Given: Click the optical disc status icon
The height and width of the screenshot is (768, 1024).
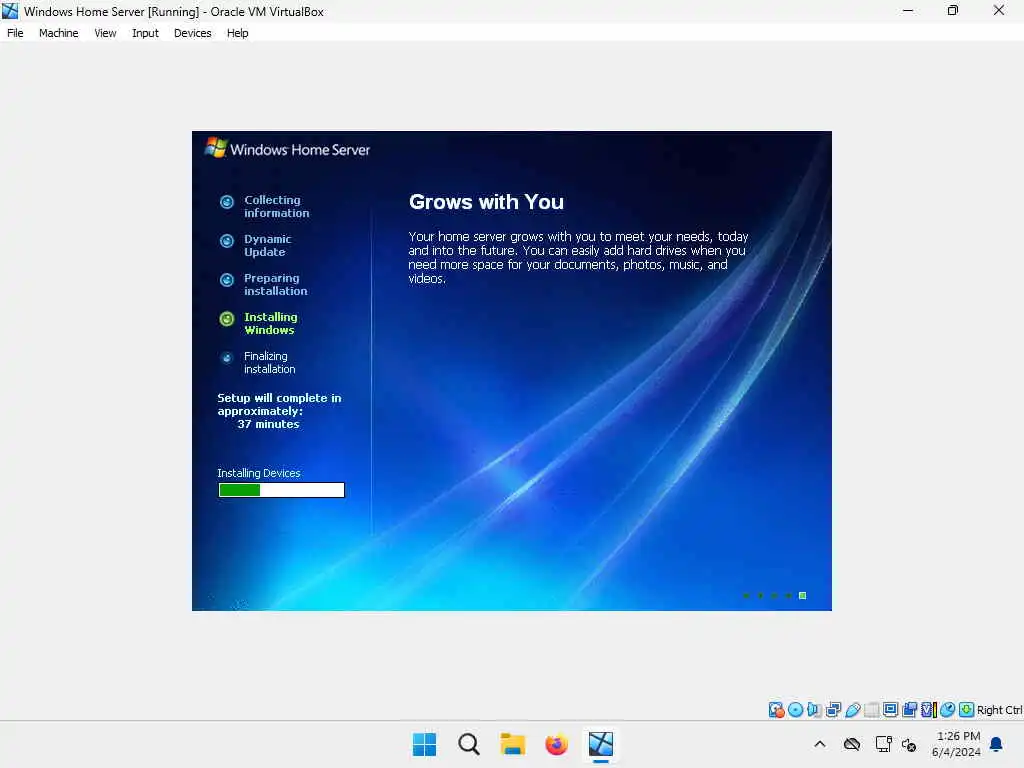Looking at the screenshot, I should click(795, 709).
